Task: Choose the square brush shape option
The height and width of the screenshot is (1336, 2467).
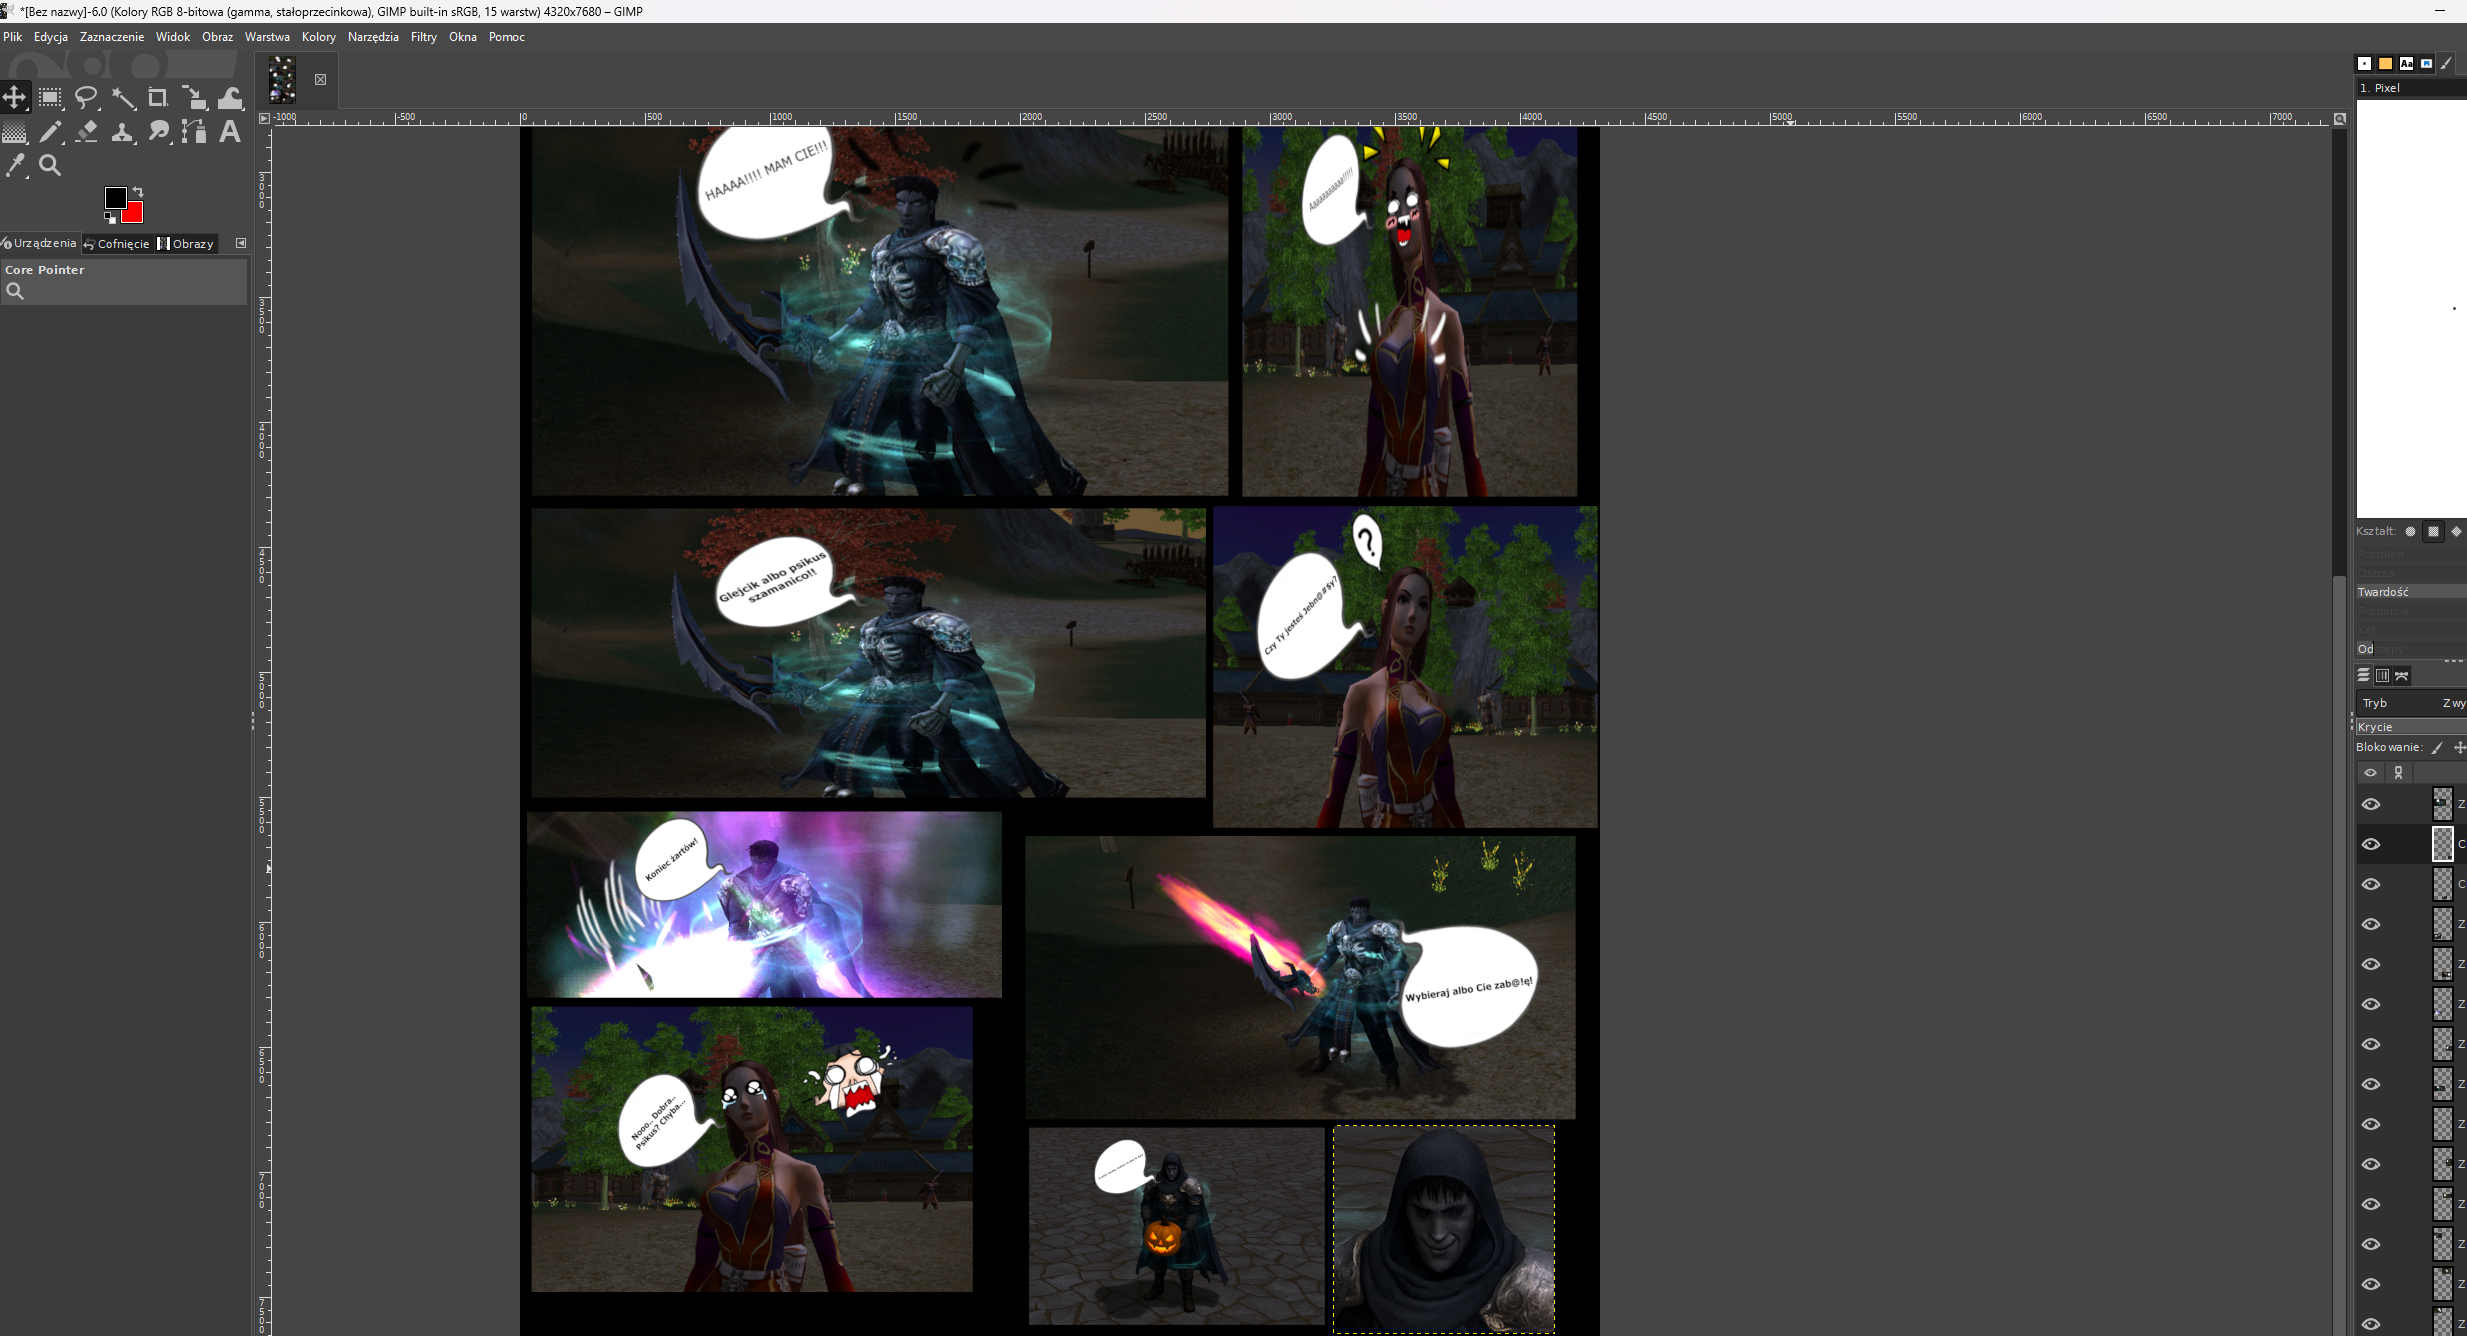Action: 2433,531
